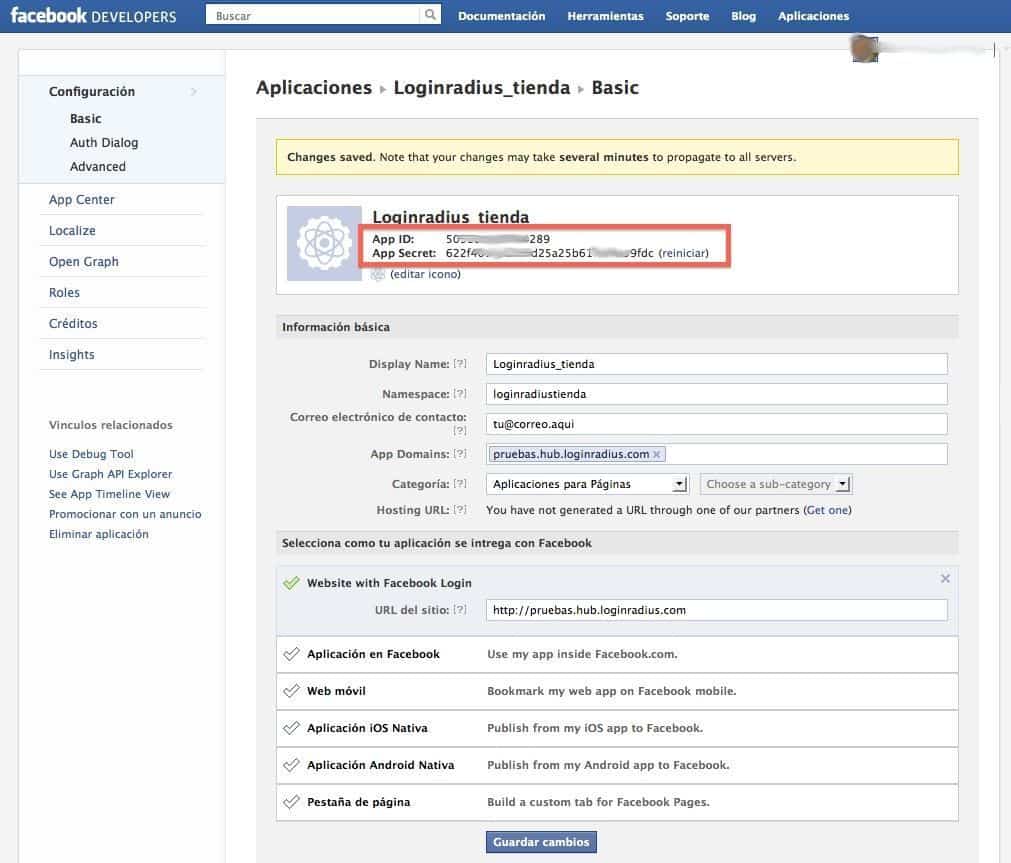Click the Display Name input field
1011x863 pixels.
point(717,364)
